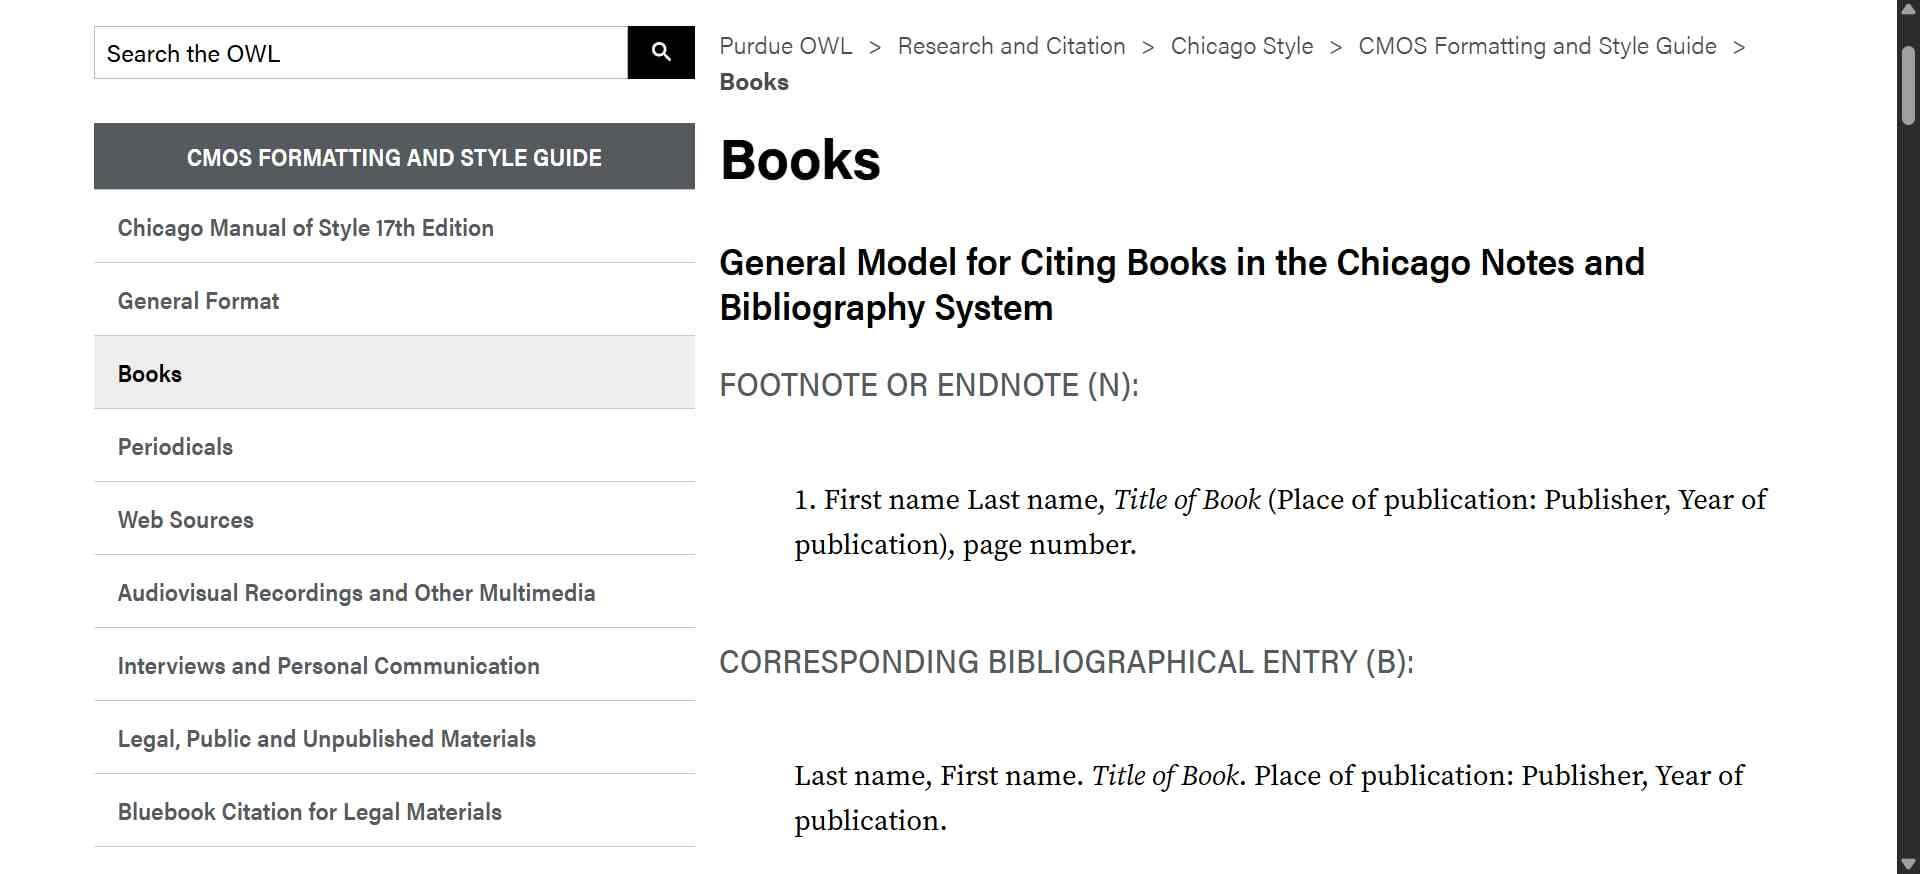Image resolution: width=1920 pixels, height=874 pixels.
Task: Open Interviews and Personal Communication
Action: click(x=328, y=666)
